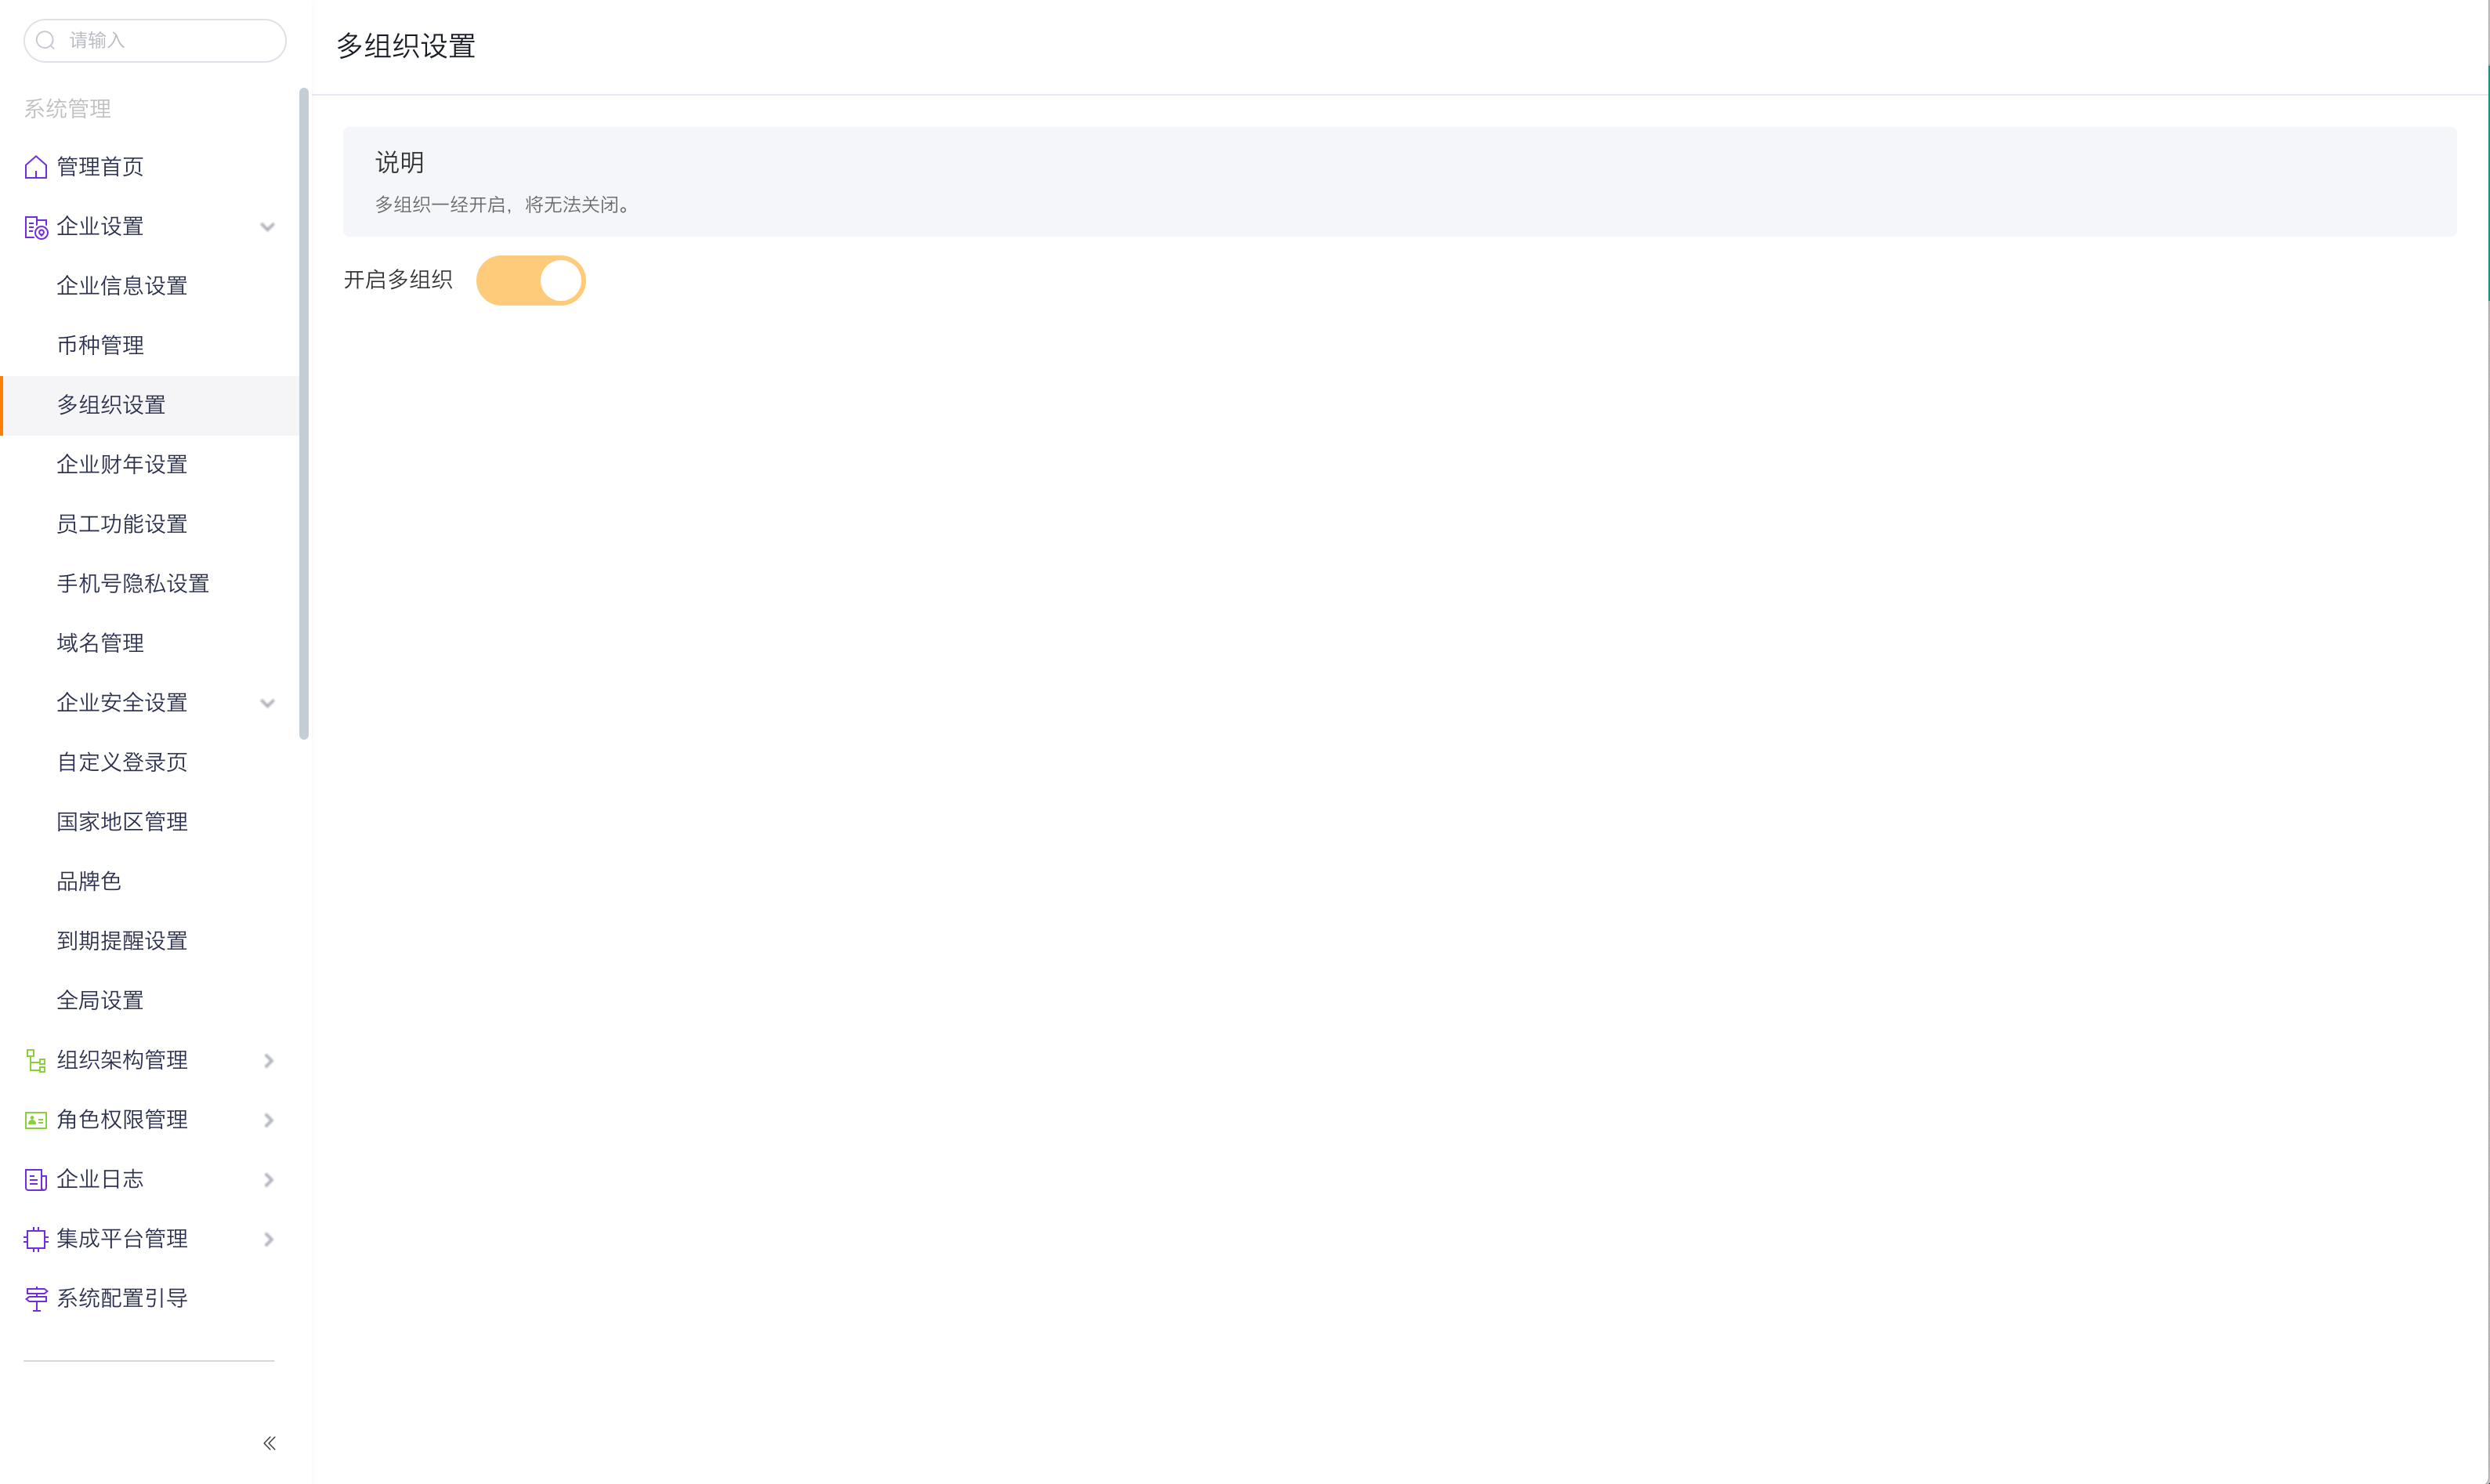Expand the 企业安全设置 chevron
The width and height of the screenshot is (2490, 1484).
[x=267, y=703]
